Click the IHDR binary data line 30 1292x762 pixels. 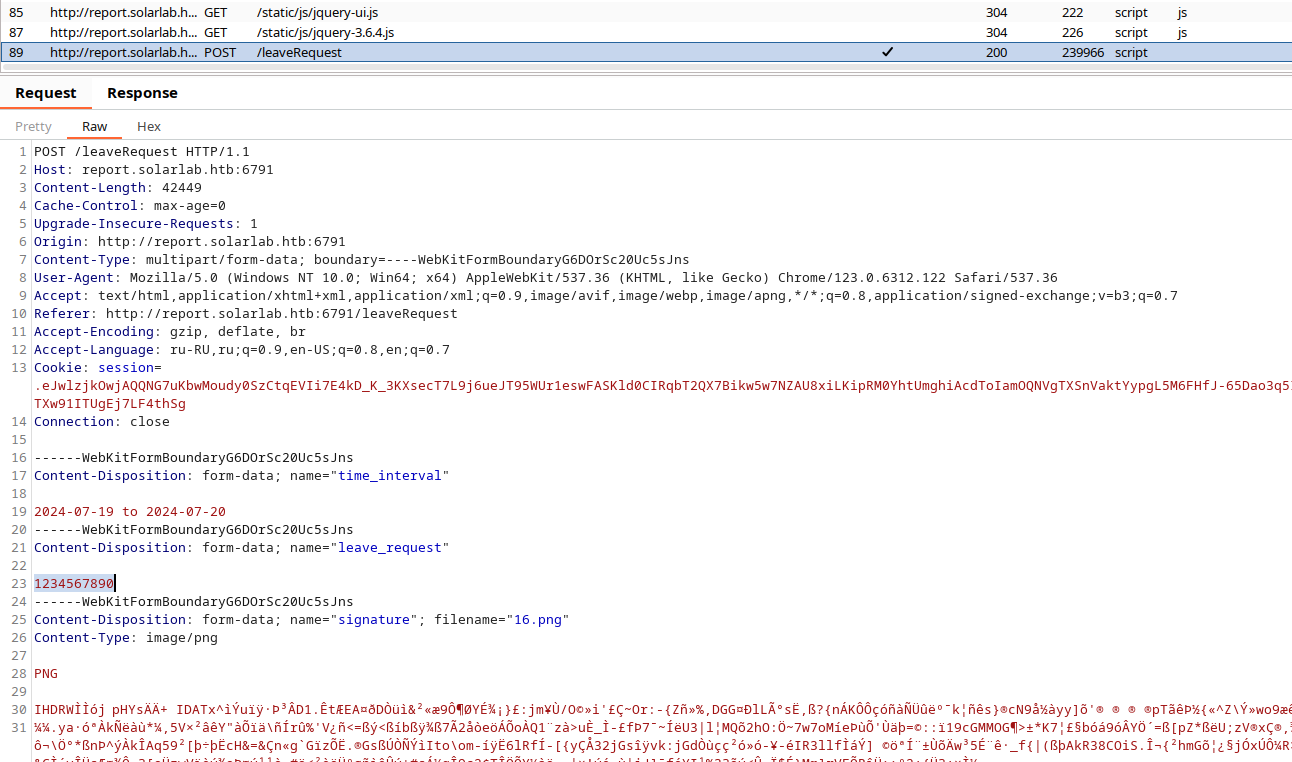(663, 710)
